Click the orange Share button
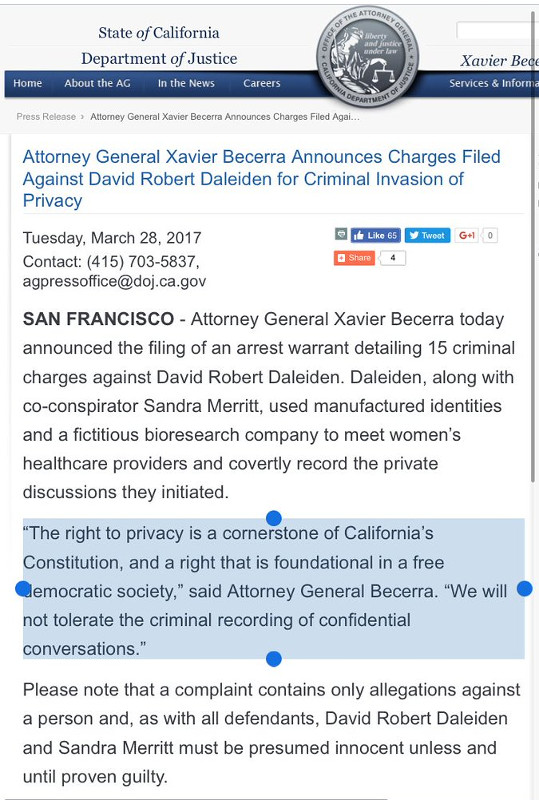 click(354, 258)
